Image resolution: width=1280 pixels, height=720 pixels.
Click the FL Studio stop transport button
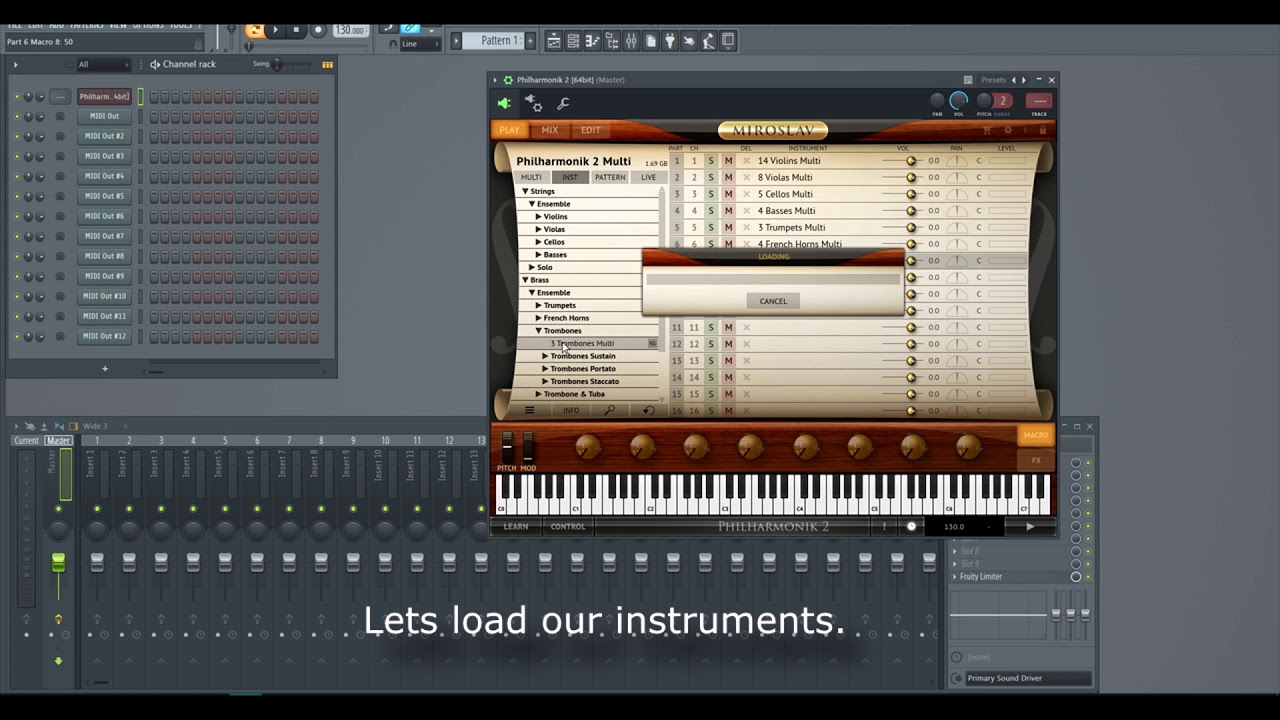point(296,30)
